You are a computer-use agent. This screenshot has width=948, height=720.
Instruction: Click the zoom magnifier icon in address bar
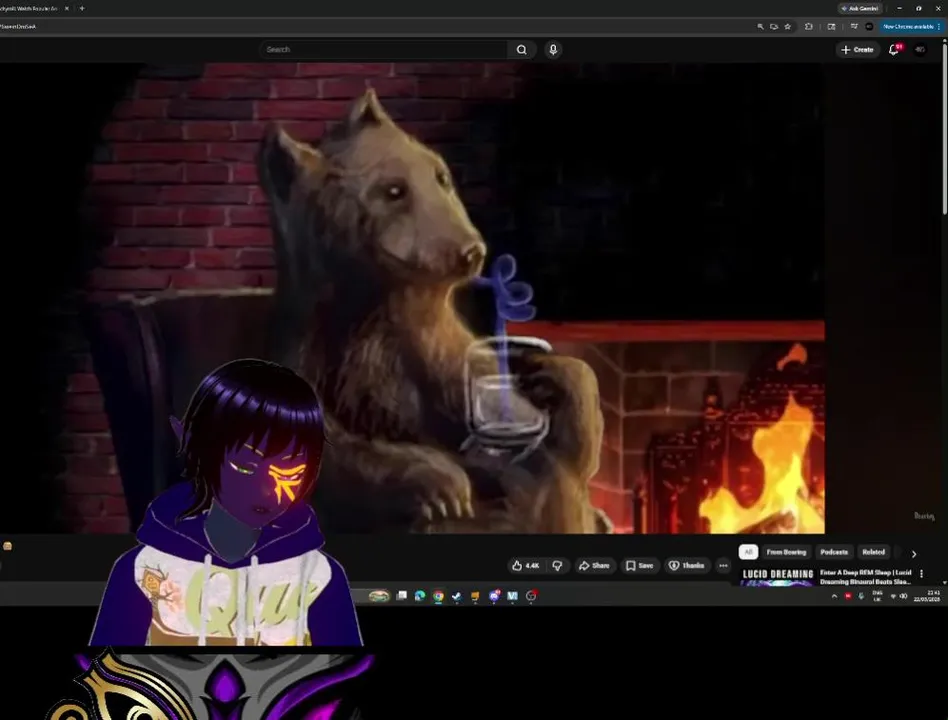coord(760,27)
